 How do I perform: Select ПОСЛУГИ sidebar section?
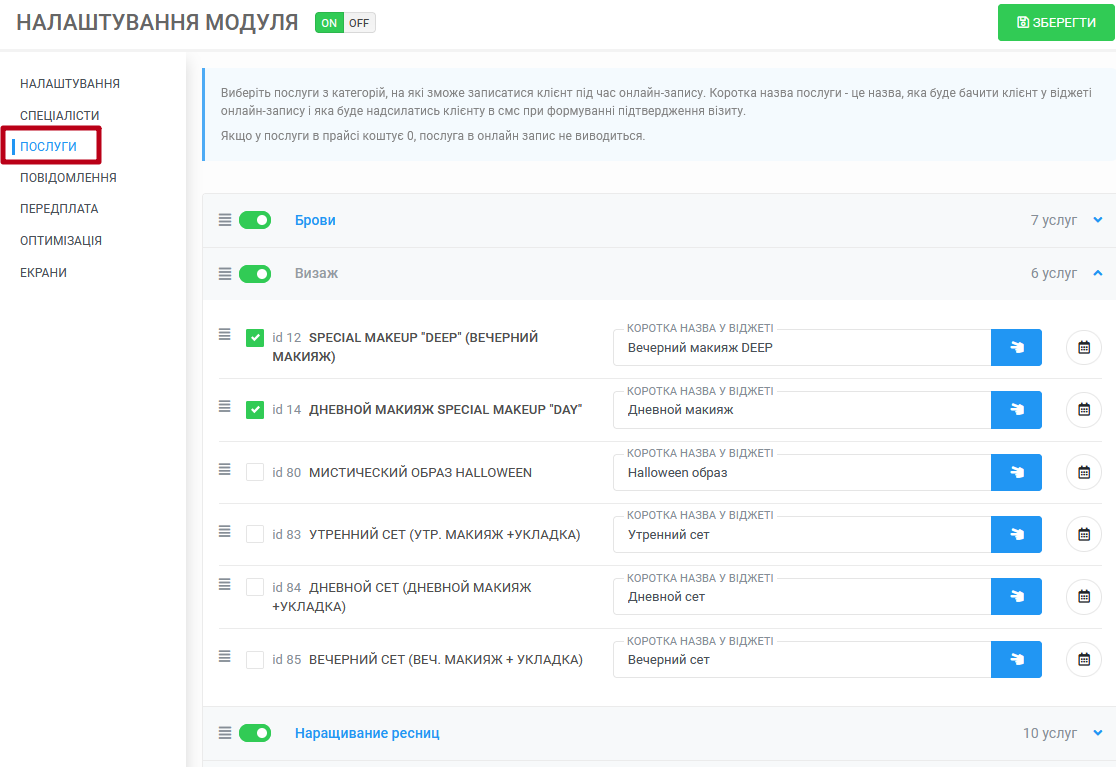[x=48, y=147]
